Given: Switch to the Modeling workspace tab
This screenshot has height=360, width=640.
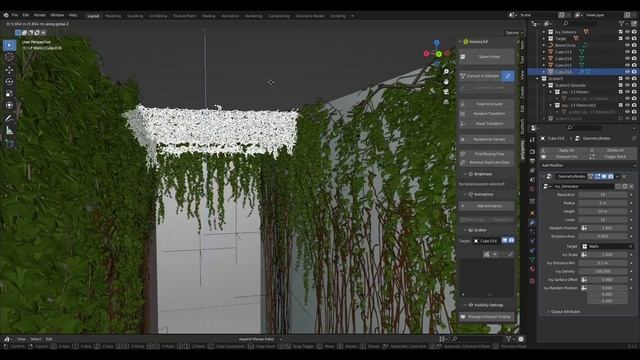Looking at the screenshot, I should click(x=113, y=16).
